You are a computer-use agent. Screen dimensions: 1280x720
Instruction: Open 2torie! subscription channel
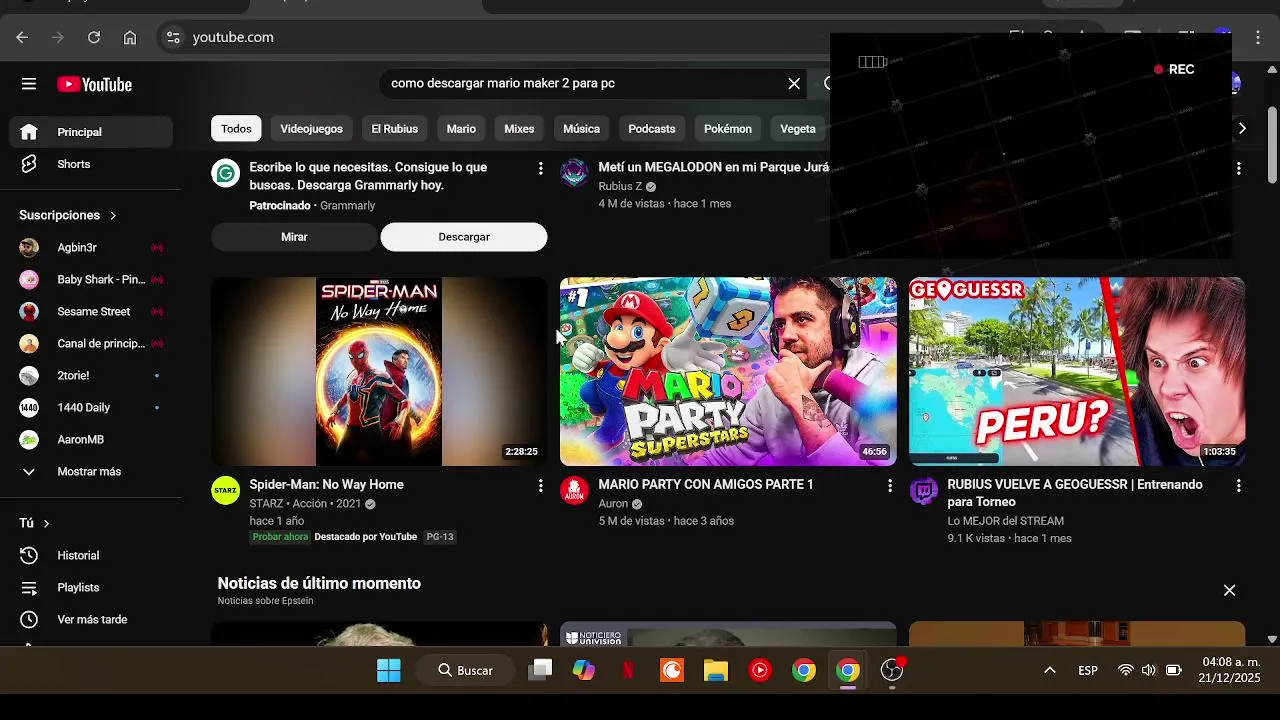tap(91, 375)
